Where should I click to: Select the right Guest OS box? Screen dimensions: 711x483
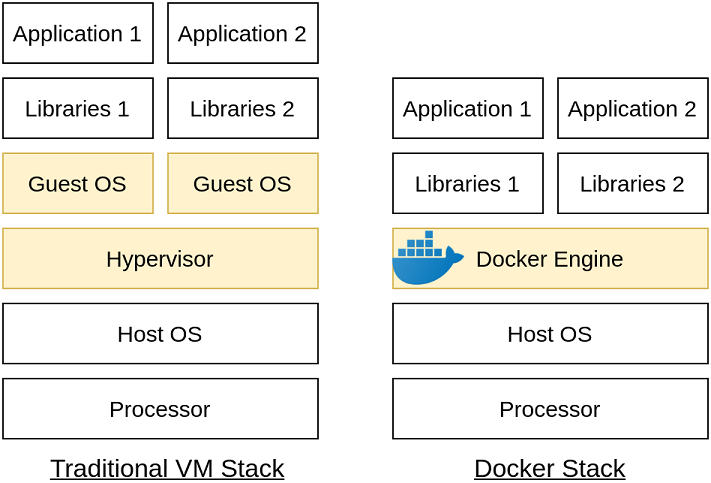(242, 183)
